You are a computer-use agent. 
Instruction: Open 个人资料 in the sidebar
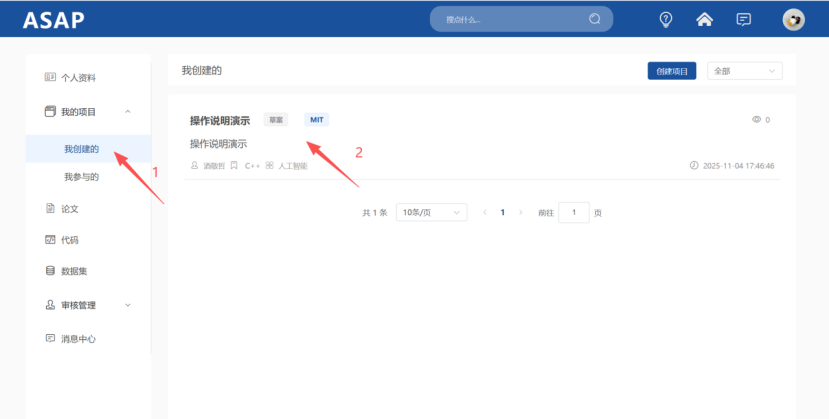(x=84, y=77)
